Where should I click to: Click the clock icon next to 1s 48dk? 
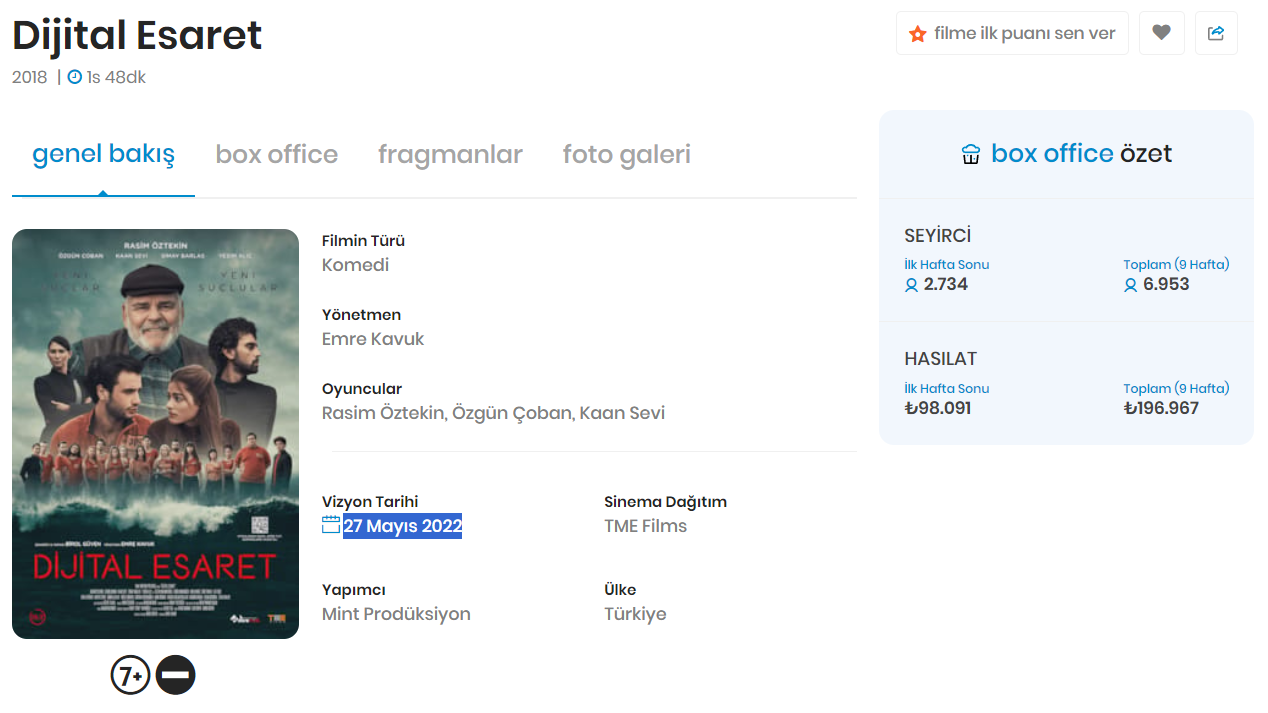[75, 77]
